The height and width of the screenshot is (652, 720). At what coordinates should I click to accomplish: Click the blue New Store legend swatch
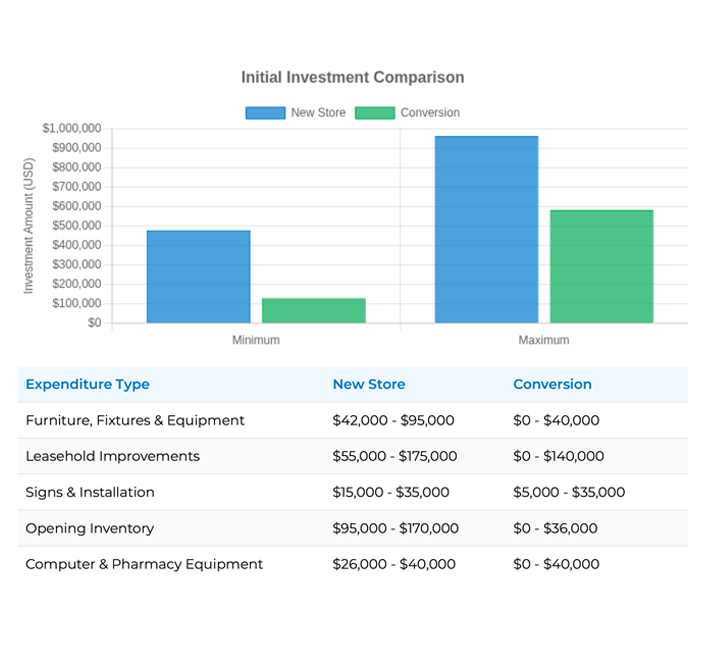[265, 113]
